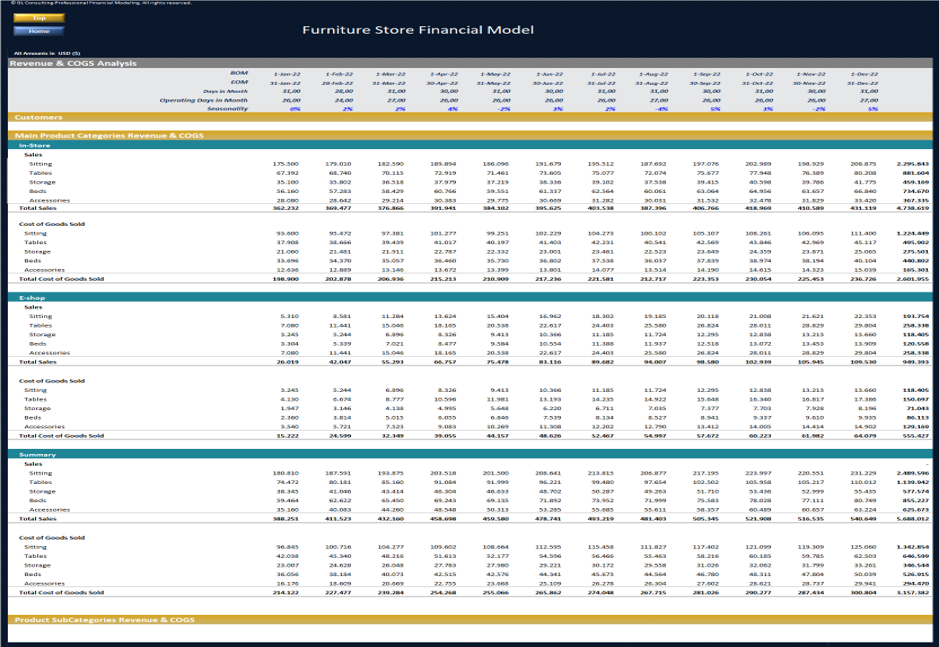Click the blue Home button
This screenshot has height=647, width=939.
(x=39, y=31)
